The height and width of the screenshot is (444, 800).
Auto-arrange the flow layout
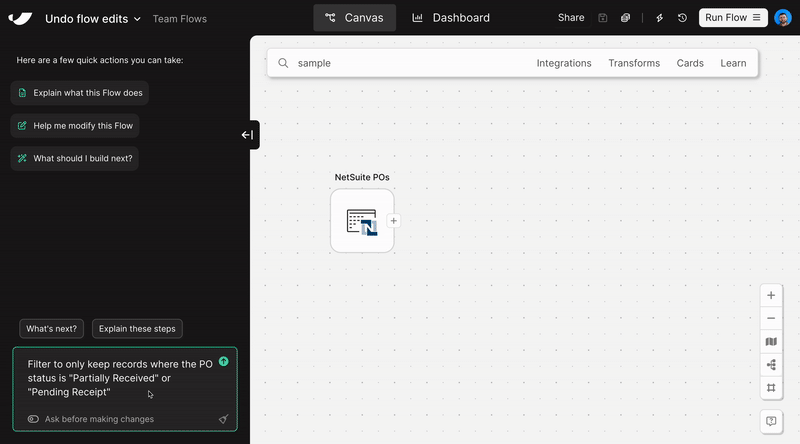771,364
